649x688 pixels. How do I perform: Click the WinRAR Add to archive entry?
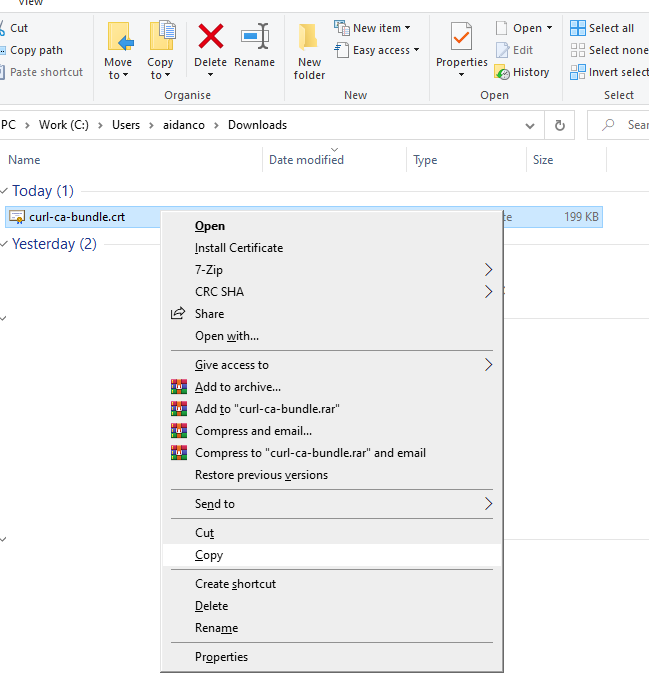coord(238,387)
